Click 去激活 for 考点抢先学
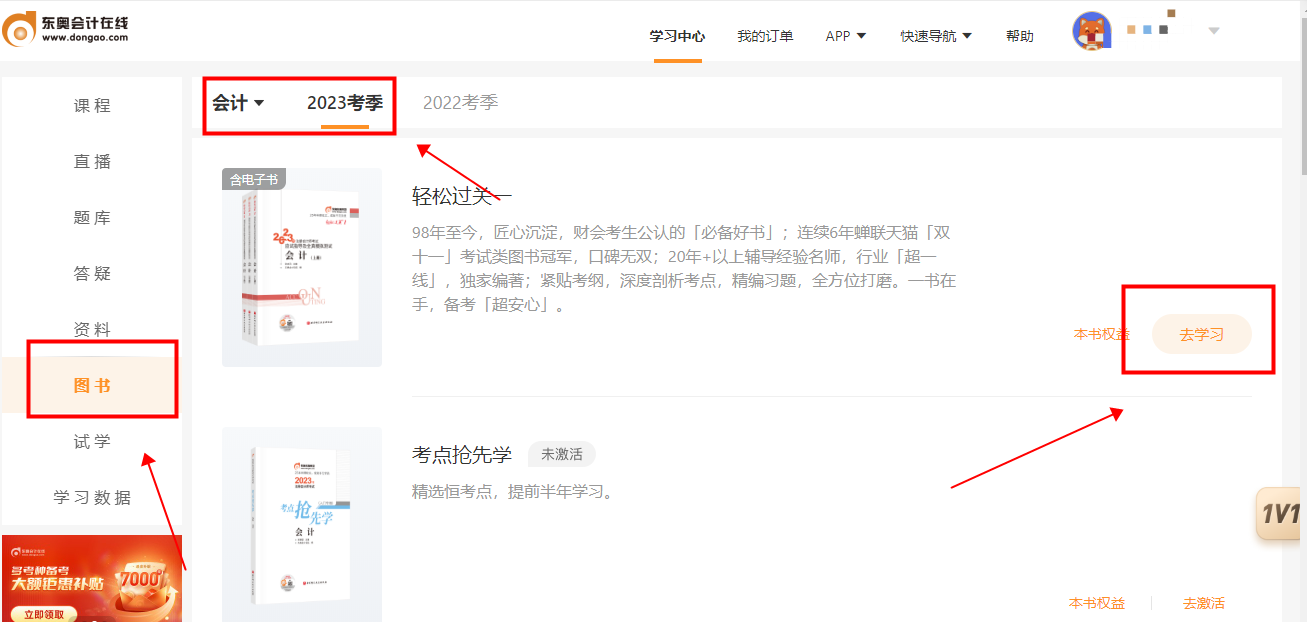 (1203, 603)
